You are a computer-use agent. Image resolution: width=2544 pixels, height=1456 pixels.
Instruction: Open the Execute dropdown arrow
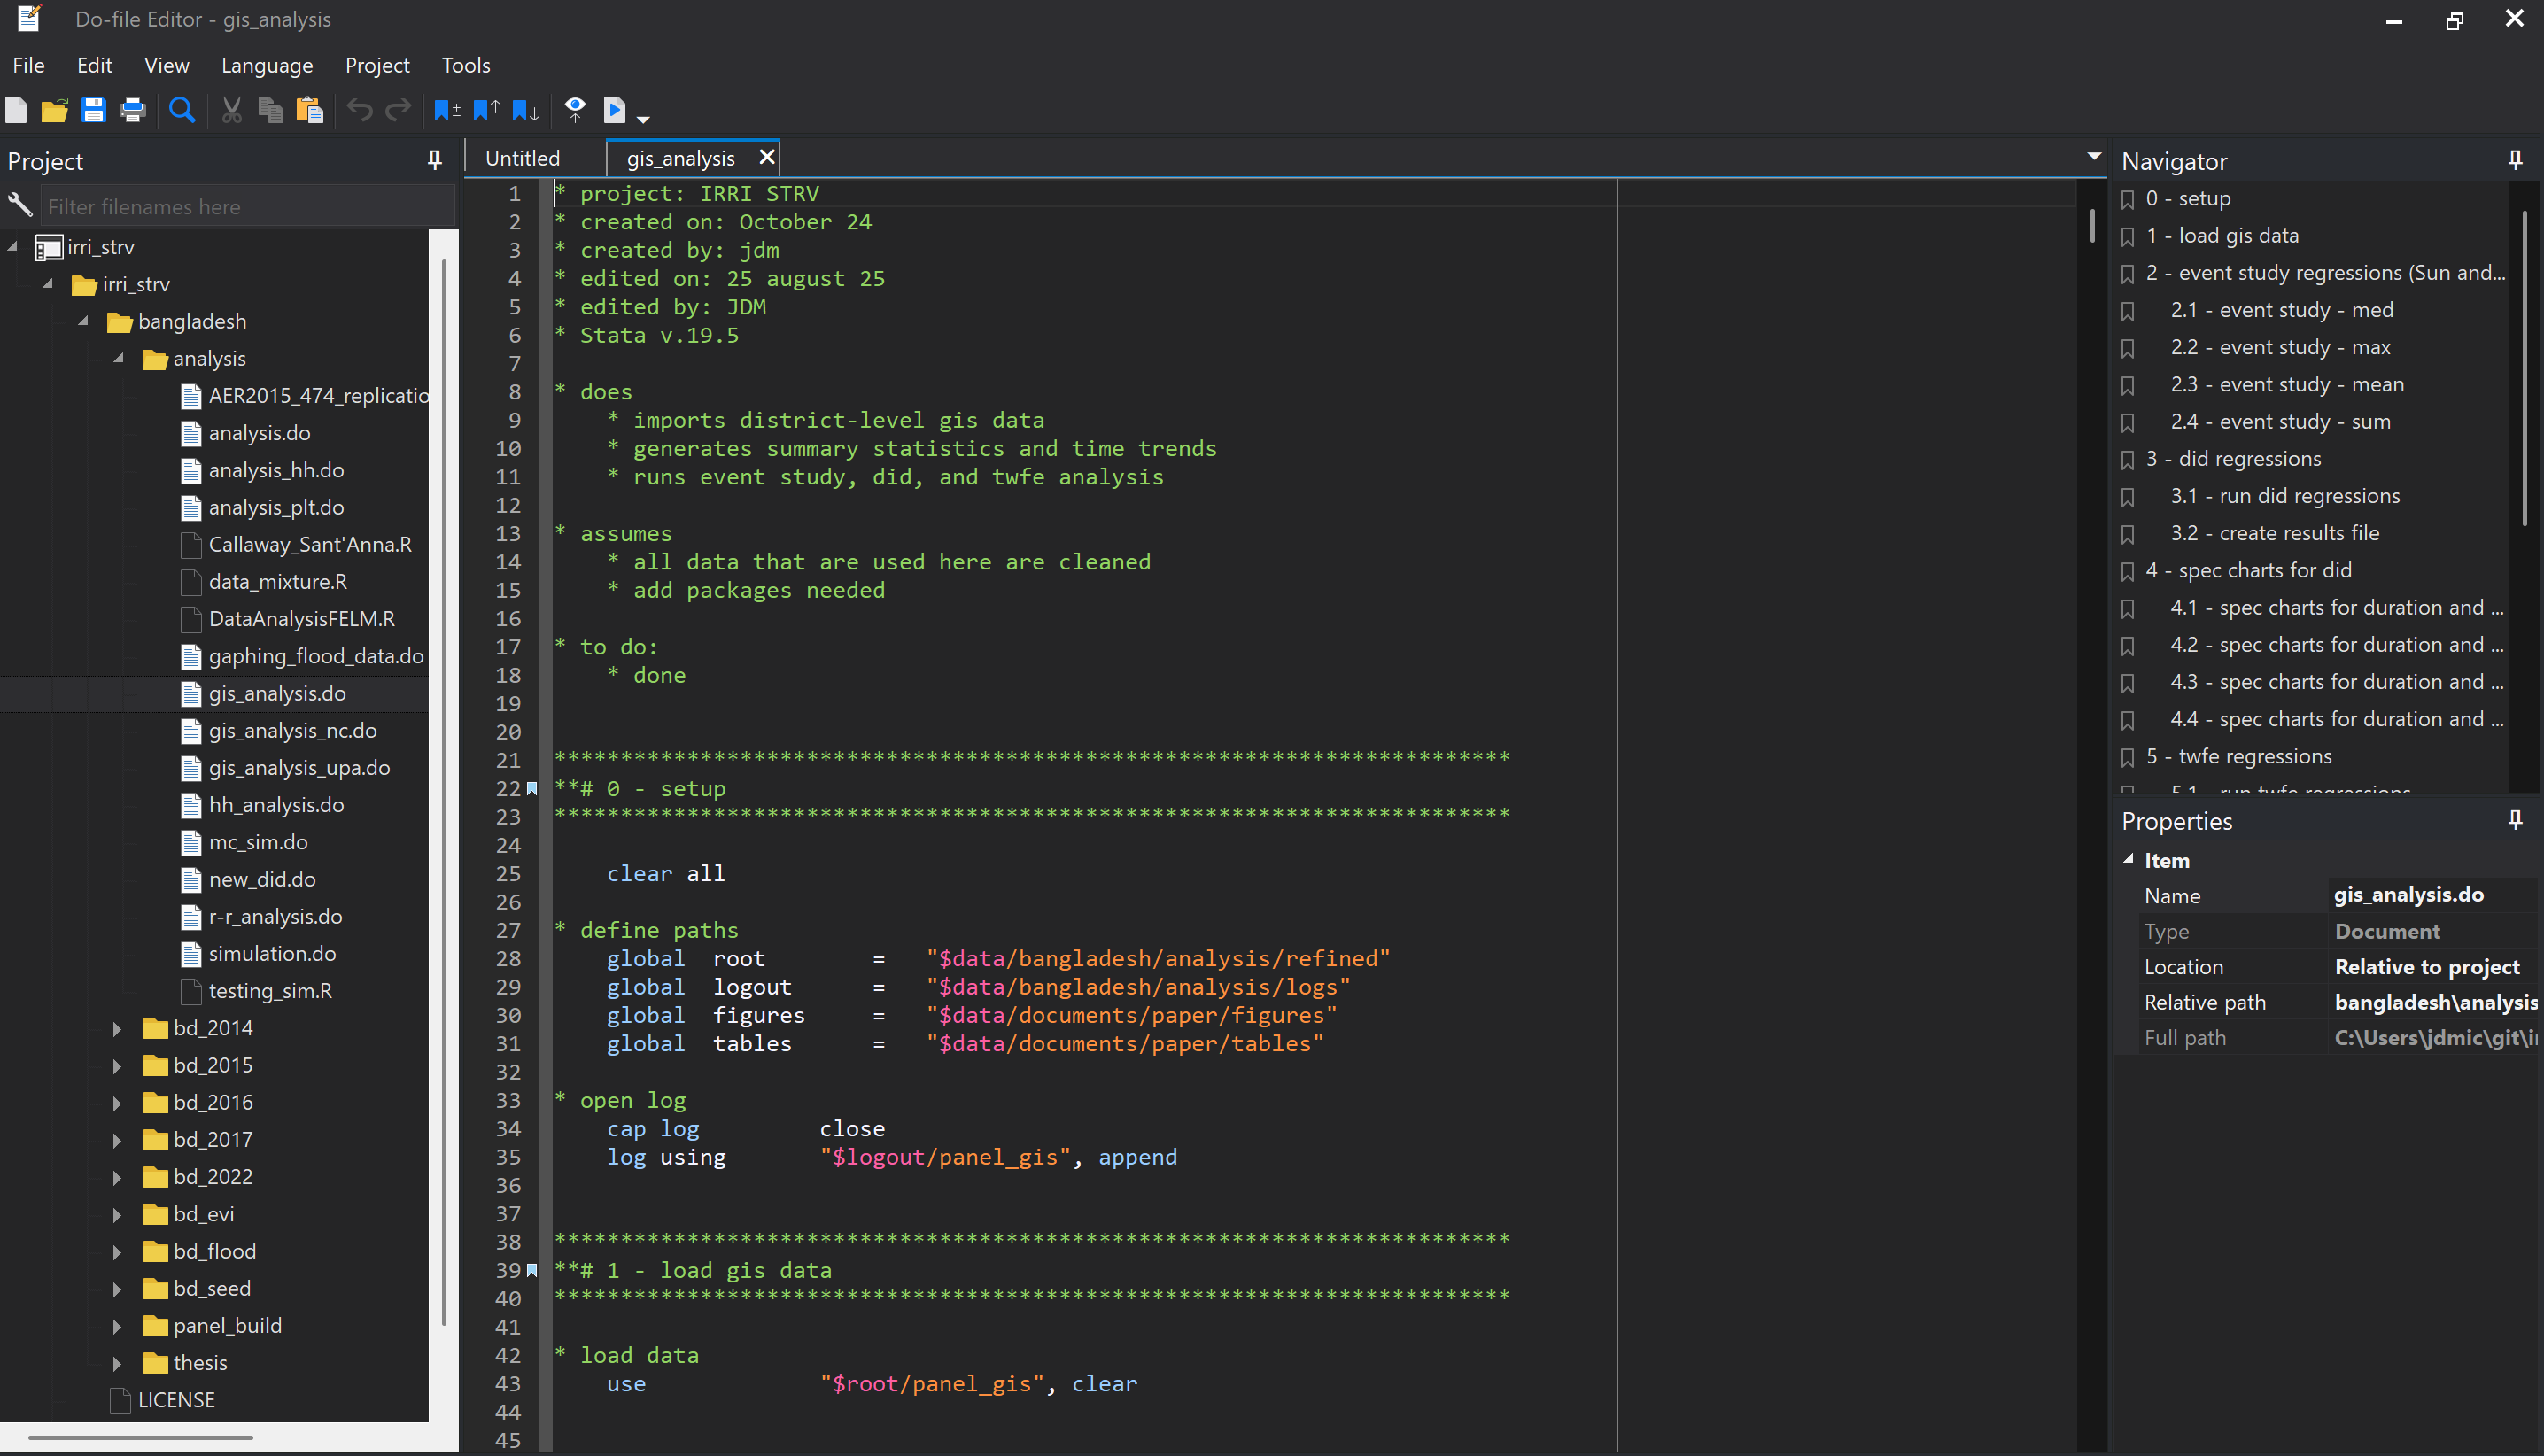point(643,119)
